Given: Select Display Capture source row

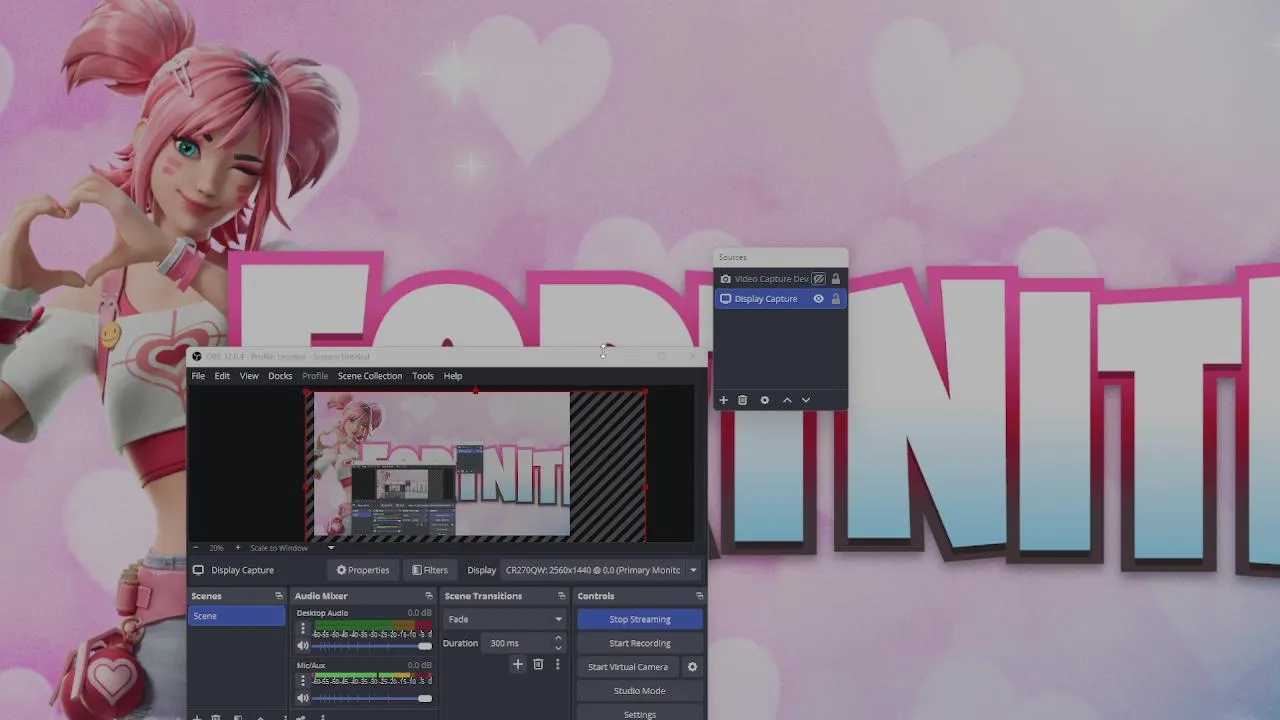Looking at the screenshot, I should (780, 299).
